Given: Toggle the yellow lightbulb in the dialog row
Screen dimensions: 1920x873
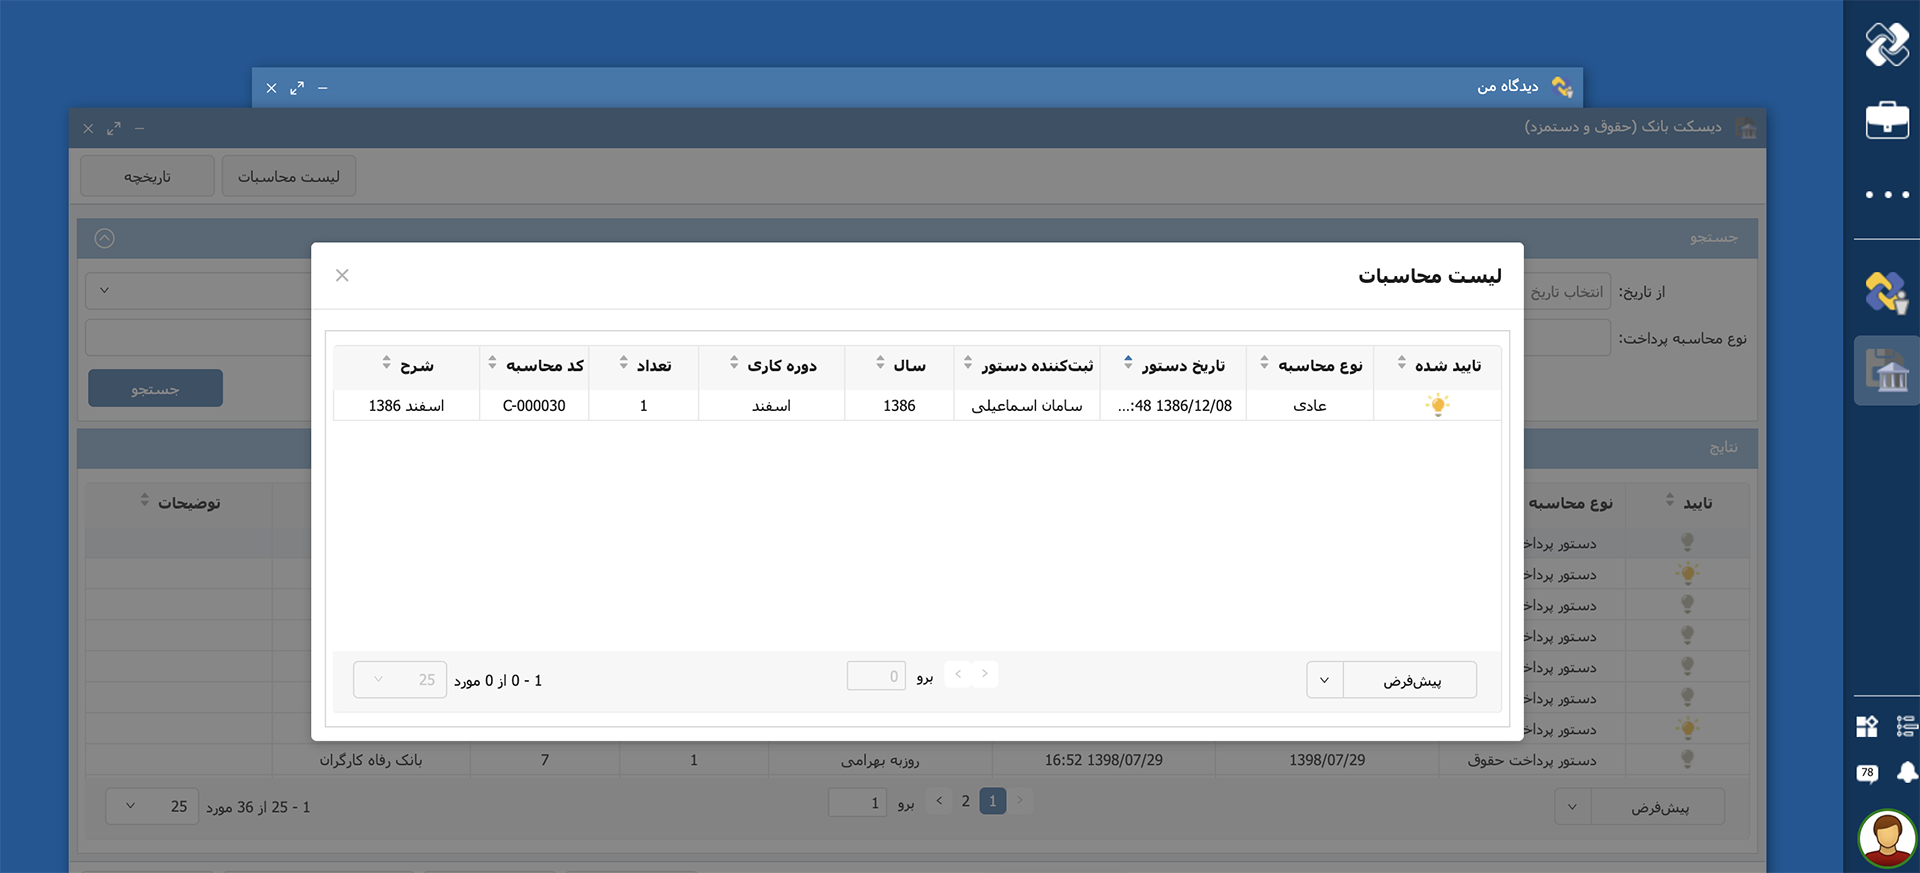Looking at the screenshot, I should (x=1437, y=405).
